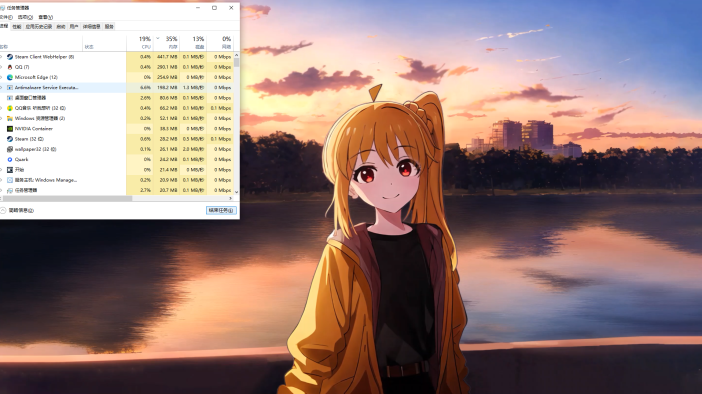Switch to the 应用历史记录 tab
Image resolution: width=702 pixels, height=394 pixels.
pyautogui.click(x=39, y=27)
